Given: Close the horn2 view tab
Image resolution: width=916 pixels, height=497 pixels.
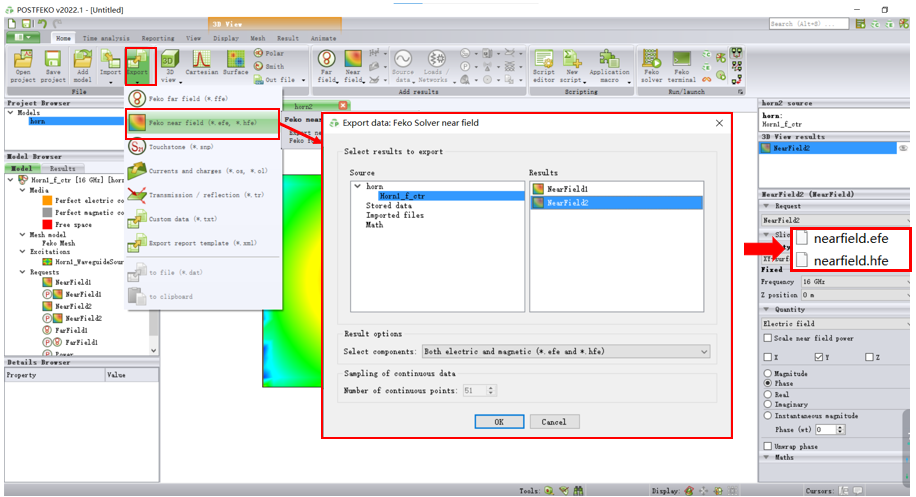Looking at the screenshot, I should (x=343, y=106).
